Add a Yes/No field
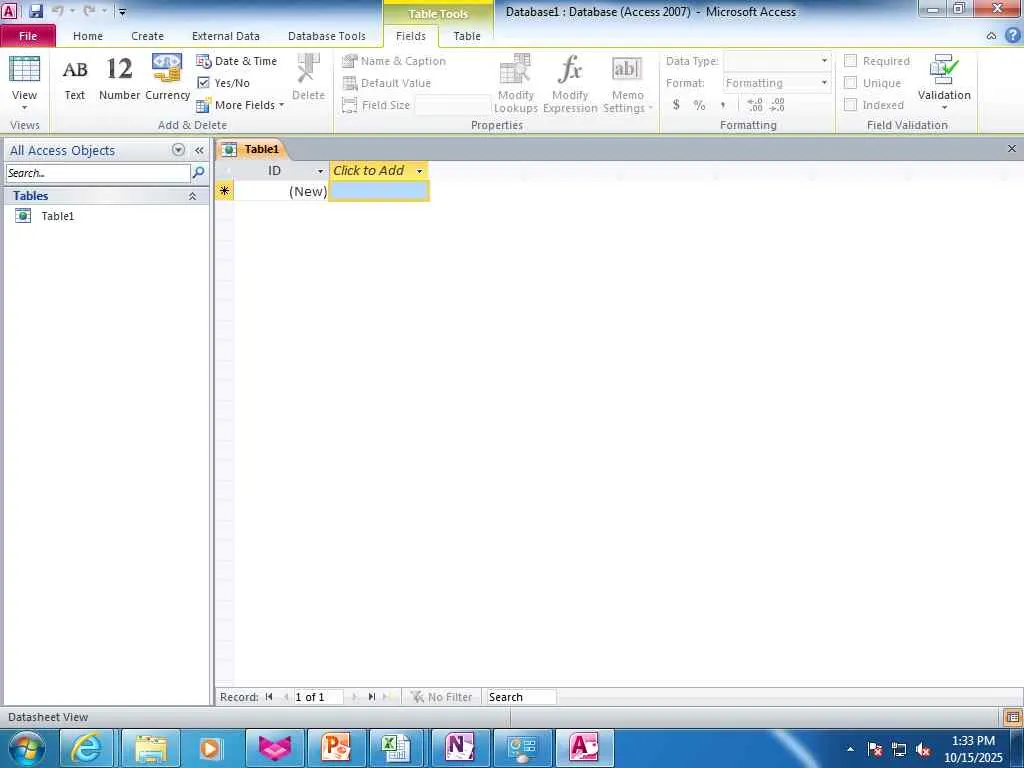This screenshot has height=768, width=1024. point(223,83)
